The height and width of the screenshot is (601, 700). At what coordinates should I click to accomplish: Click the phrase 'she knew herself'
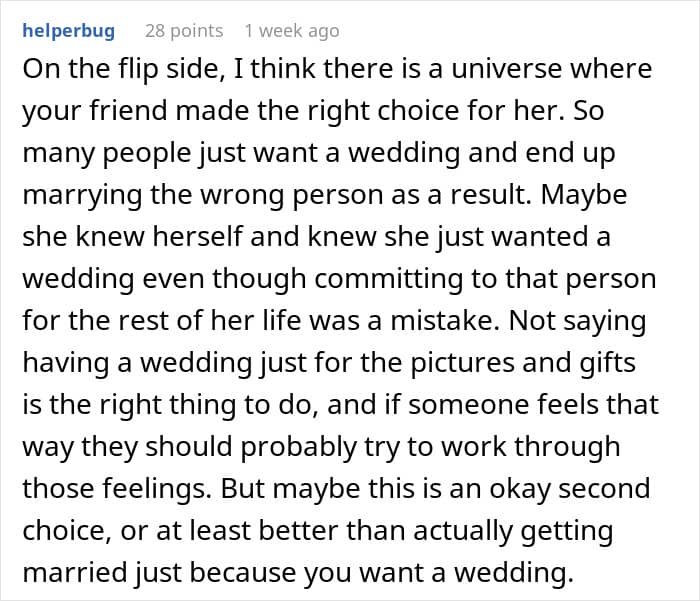pyautogui.click(x=133, y=237)
